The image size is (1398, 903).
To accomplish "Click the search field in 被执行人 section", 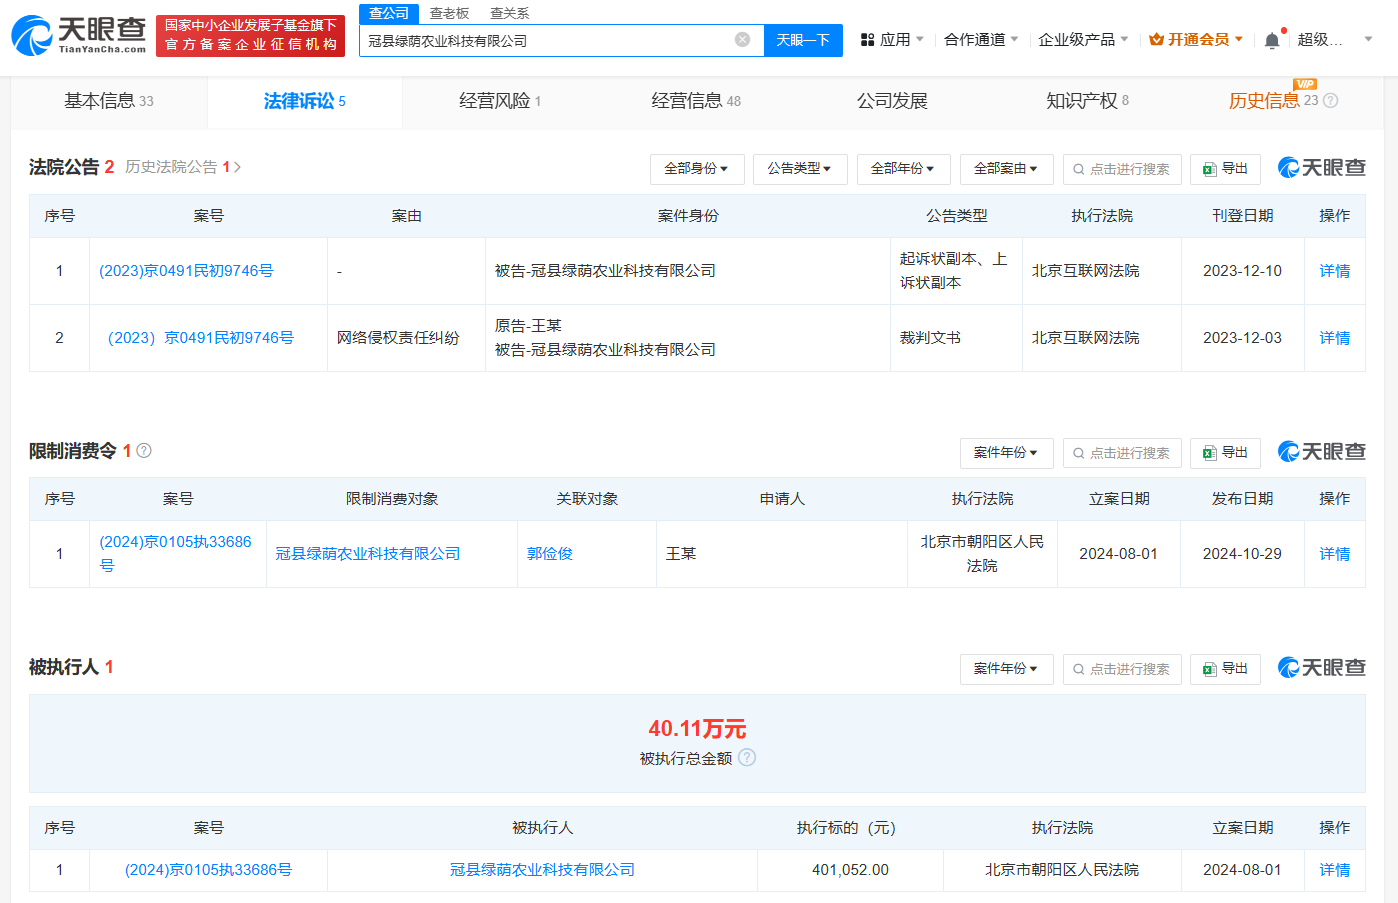I will click(1122, 669).
